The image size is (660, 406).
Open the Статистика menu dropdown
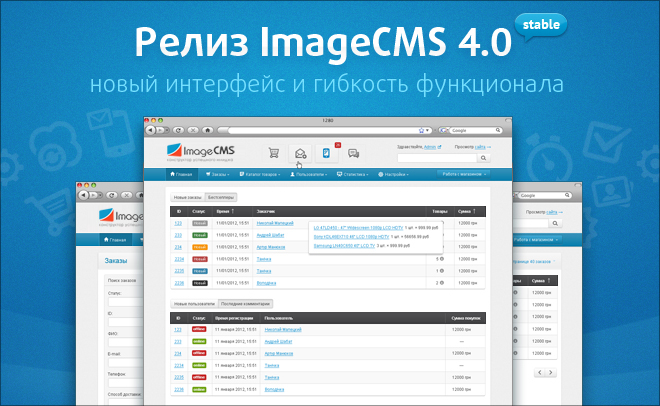click(353, 174)
